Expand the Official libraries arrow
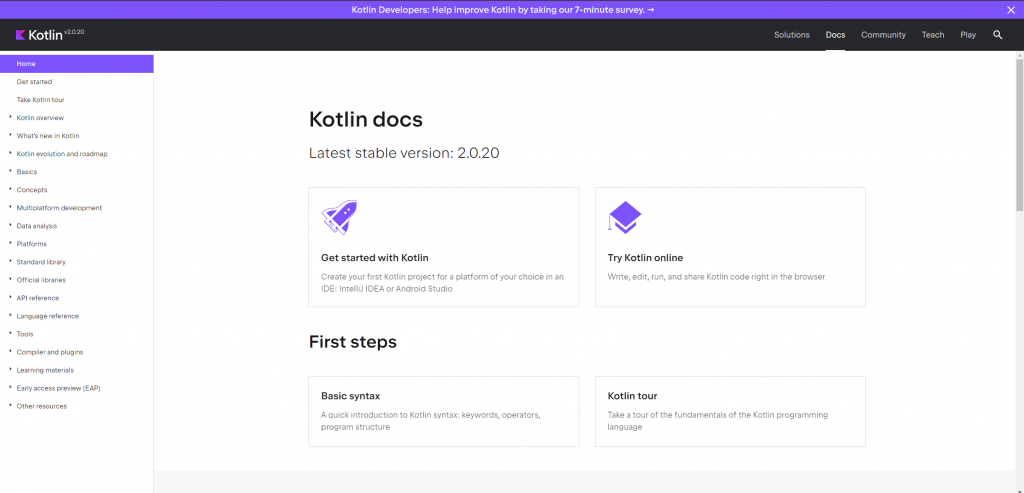 [x=10, y=279]
